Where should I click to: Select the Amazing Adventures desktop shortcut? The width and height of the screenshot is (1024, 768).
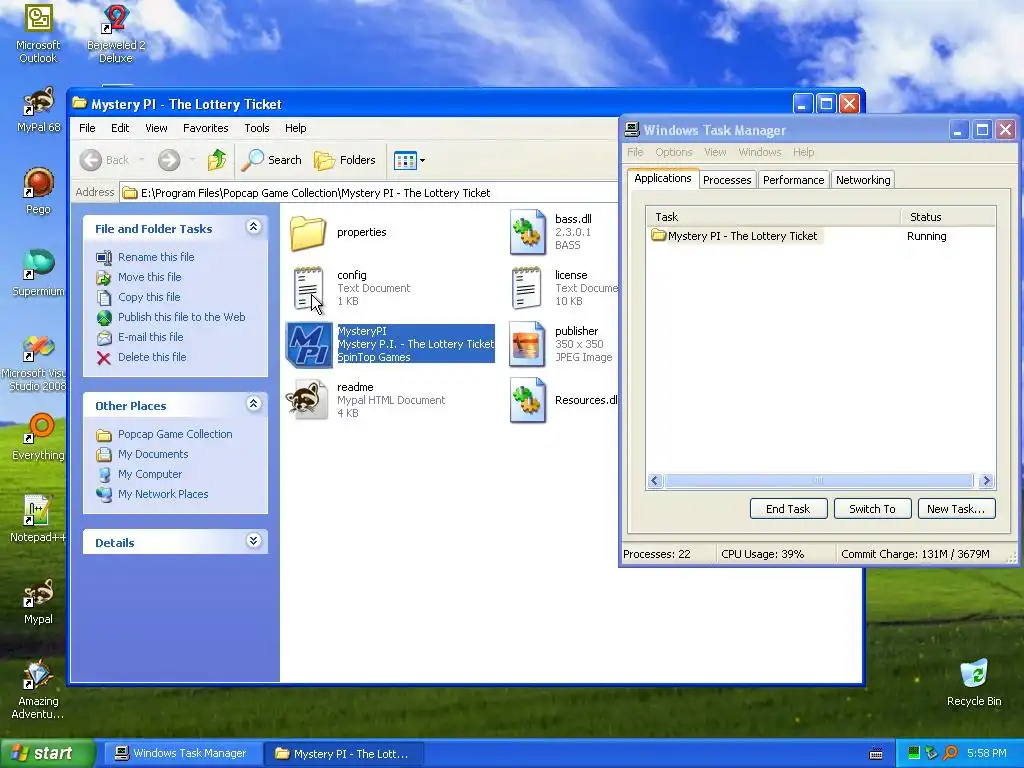point(38,689)
